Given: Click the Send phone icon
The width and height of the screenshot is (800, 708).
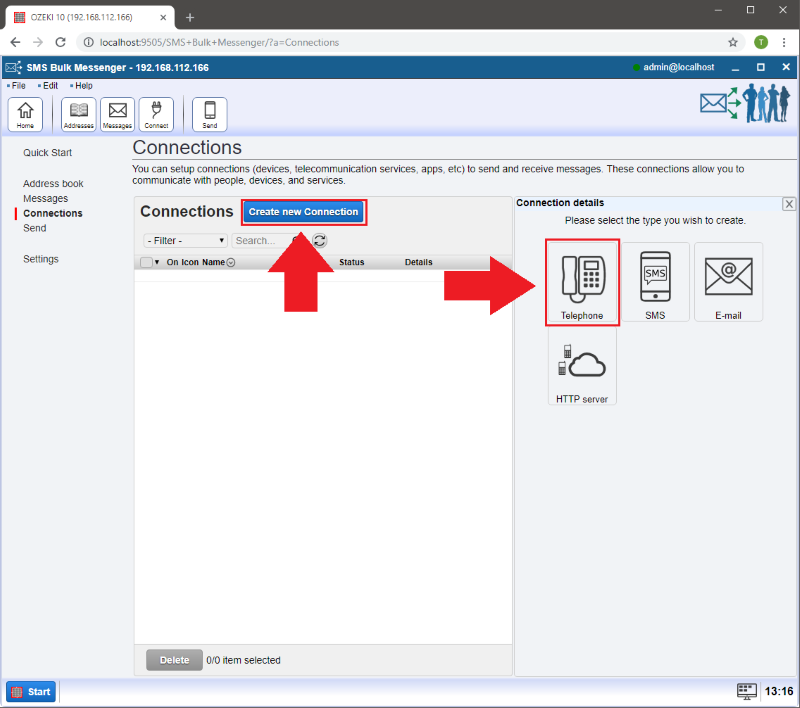Looking at the screenshot, I should (210, 114).
